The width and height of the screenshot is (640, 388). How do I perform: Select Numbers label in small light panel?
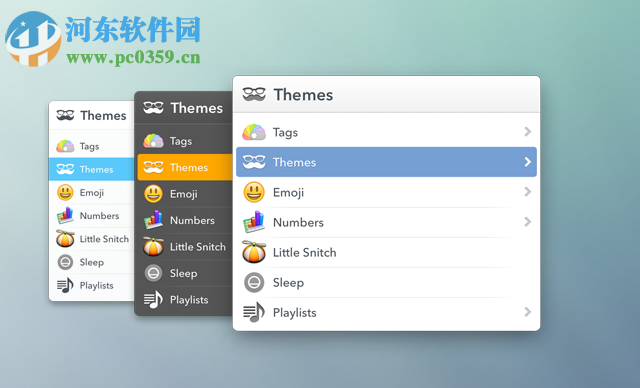pyautogui.click(x=99, y=216)
